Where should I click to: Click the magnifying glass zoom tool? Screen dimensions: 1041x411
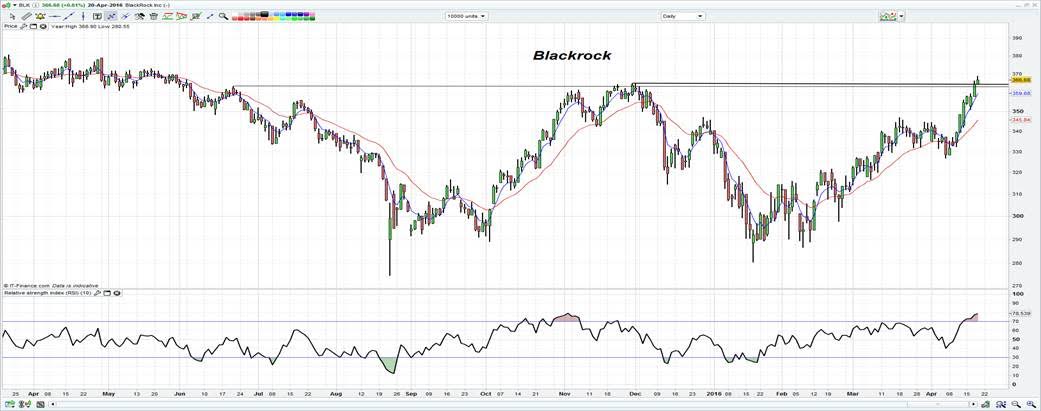click(x=223, y=16)
